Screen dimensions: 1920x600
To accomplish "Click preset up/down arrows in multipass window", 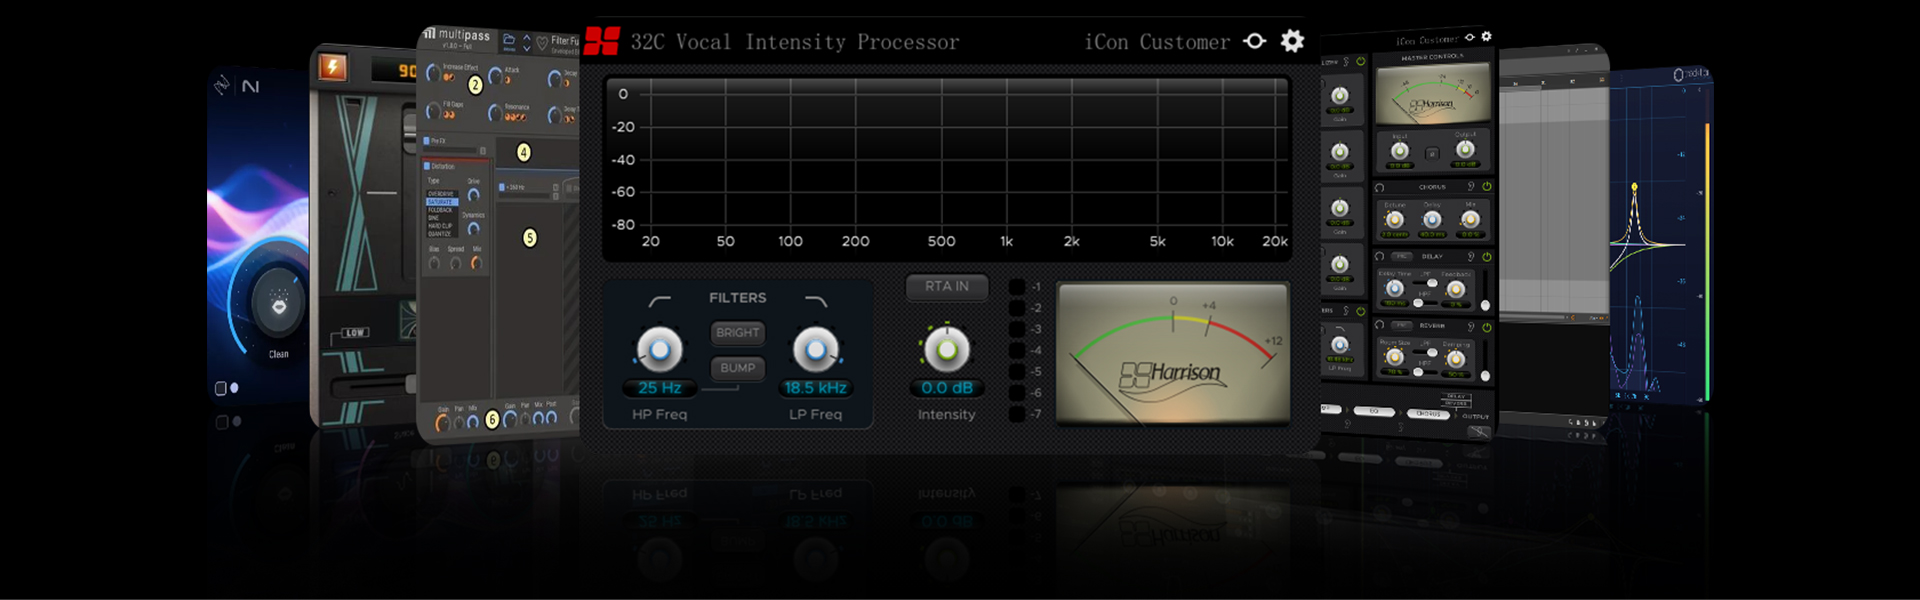I will coord(527,42).
